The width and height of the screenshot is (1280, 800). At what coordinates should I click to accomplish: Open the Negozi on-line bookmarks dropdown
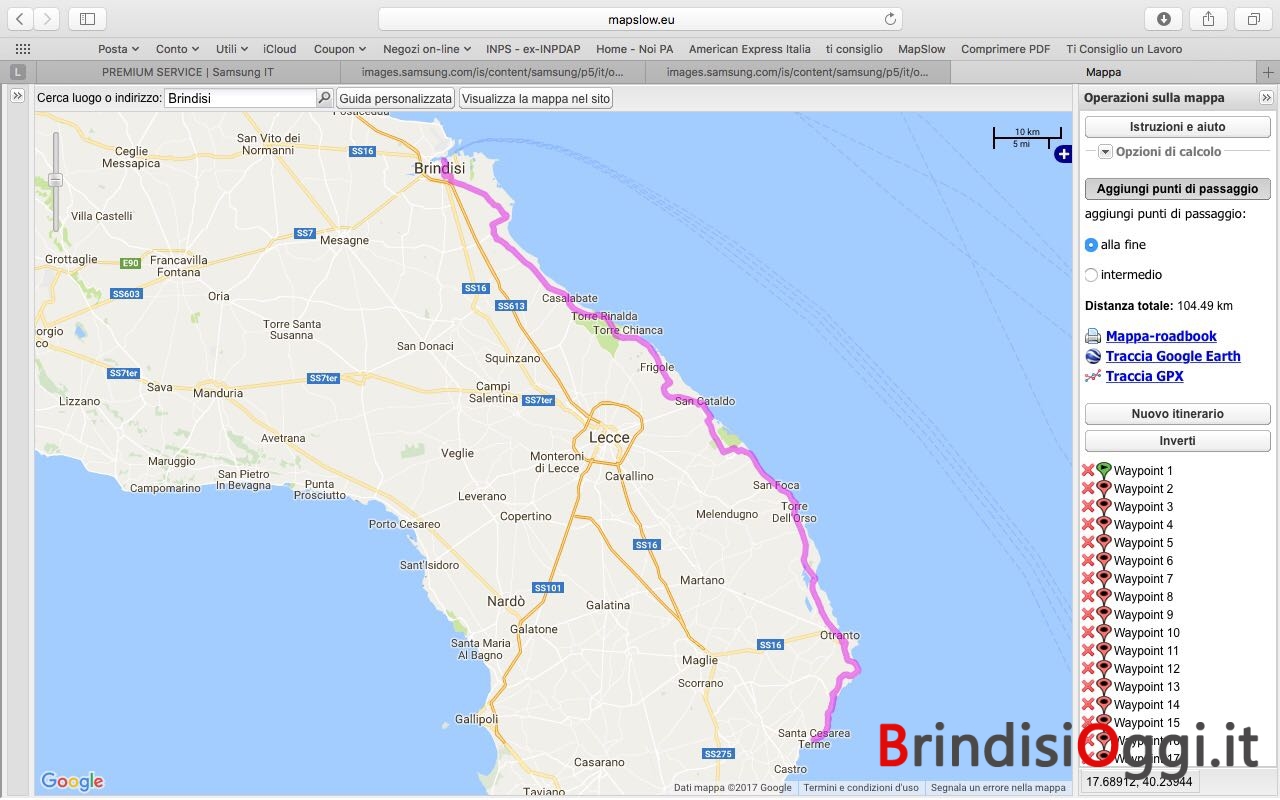(427, 49)
